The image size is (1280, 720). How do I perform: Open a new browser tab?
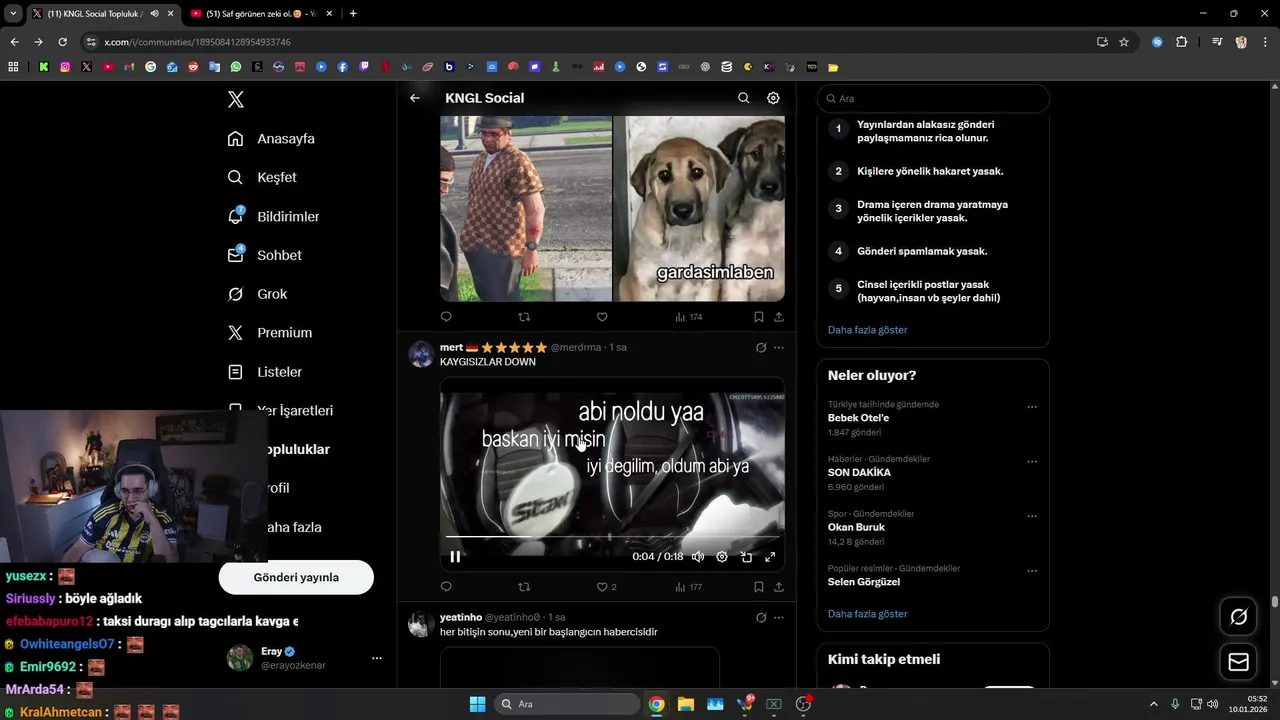(353, 13)
